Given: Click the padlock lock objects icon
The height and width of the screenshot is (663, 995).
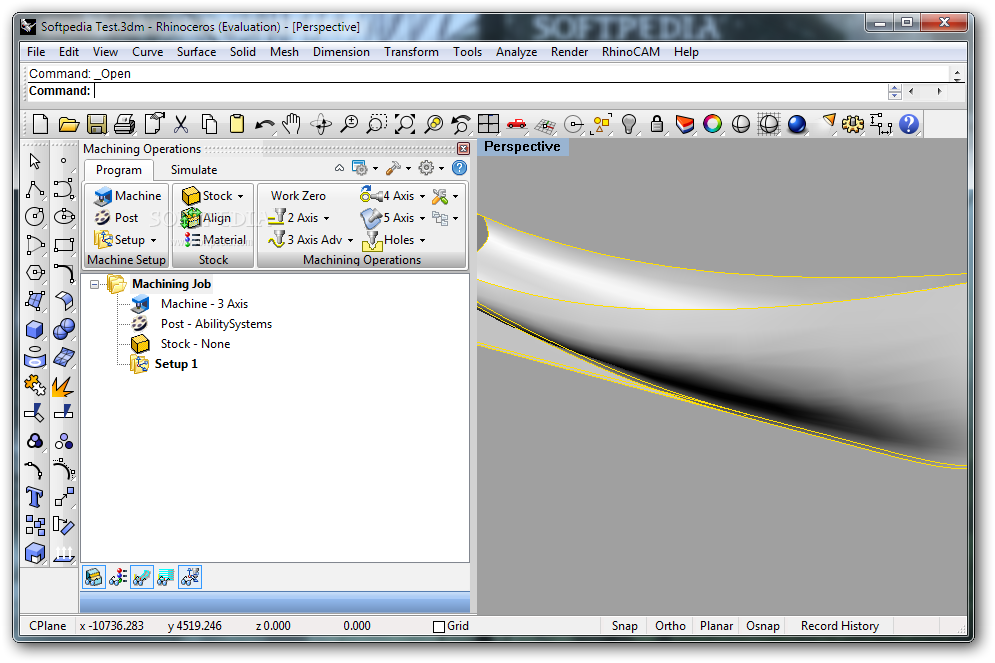Looking at the screenshot, I should 657,124.
